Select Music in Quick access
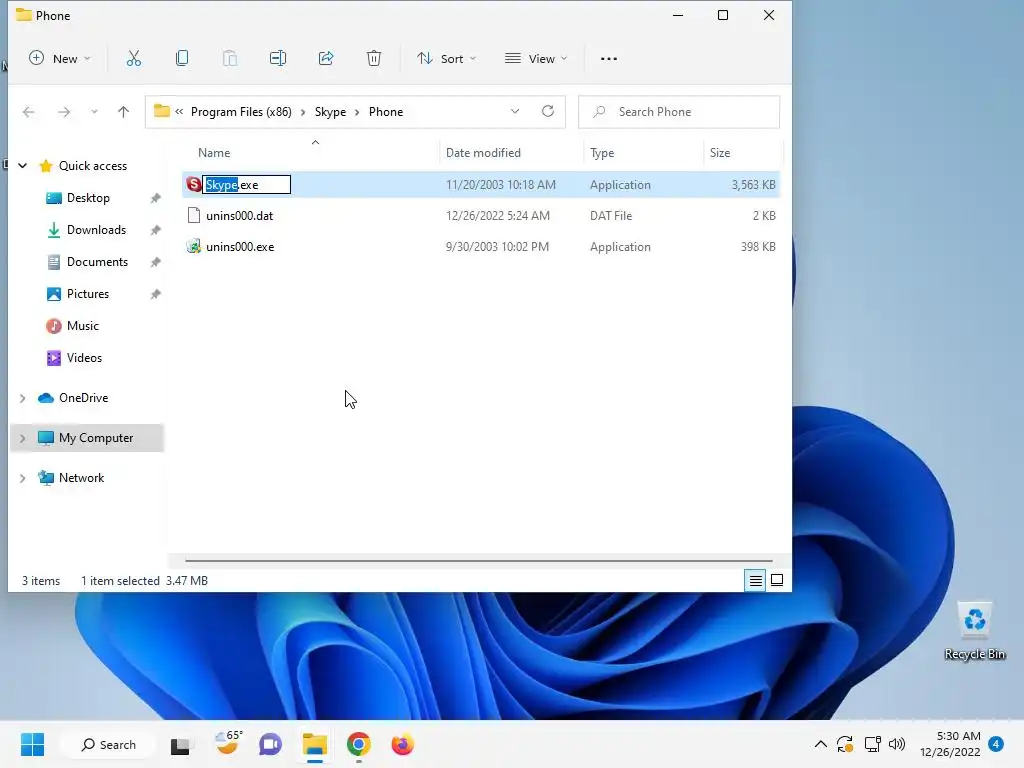The image size is (1024, 768). click(x=83, y=326)
